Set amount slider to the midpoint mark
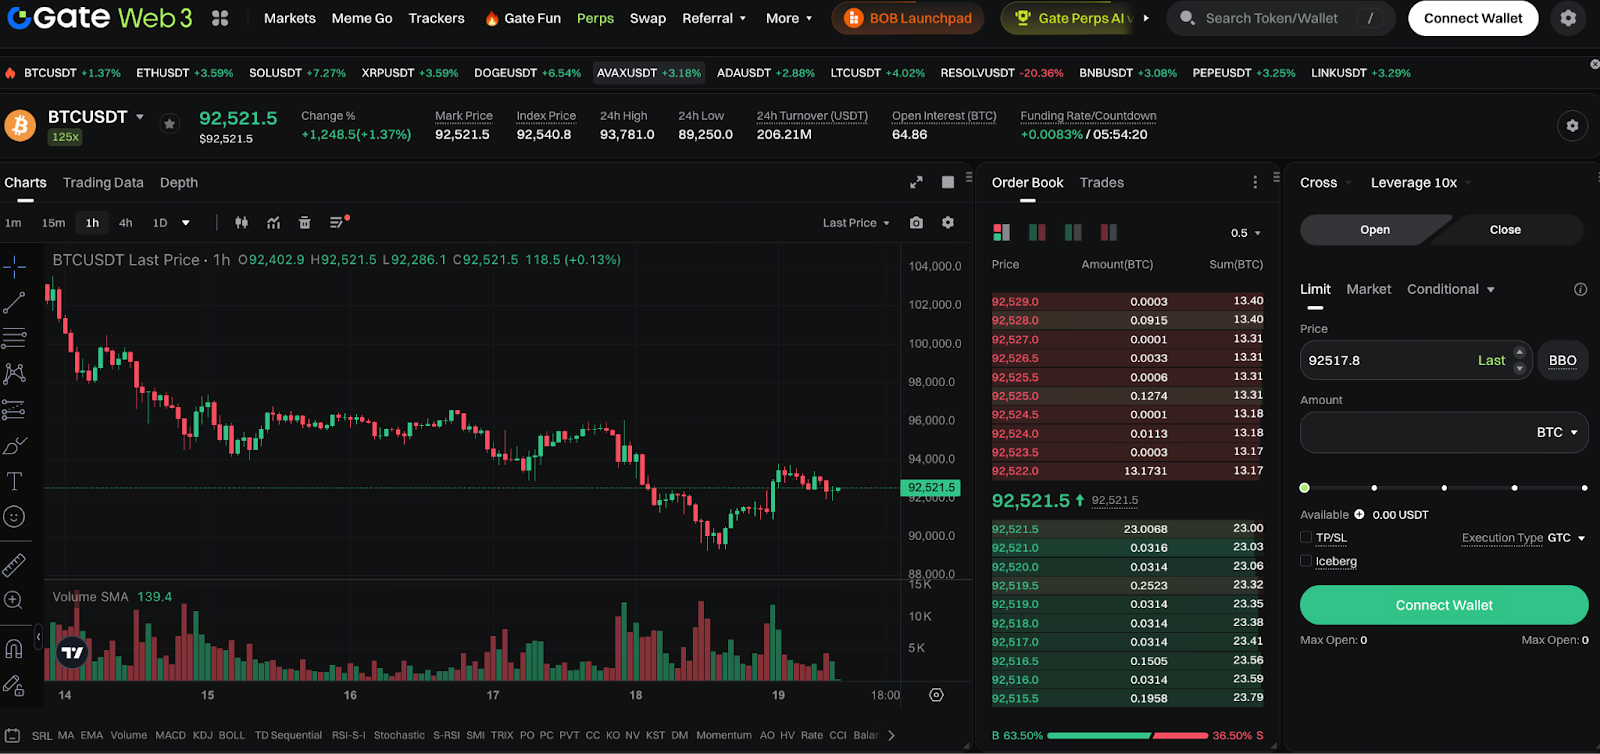 (1444, 488)
